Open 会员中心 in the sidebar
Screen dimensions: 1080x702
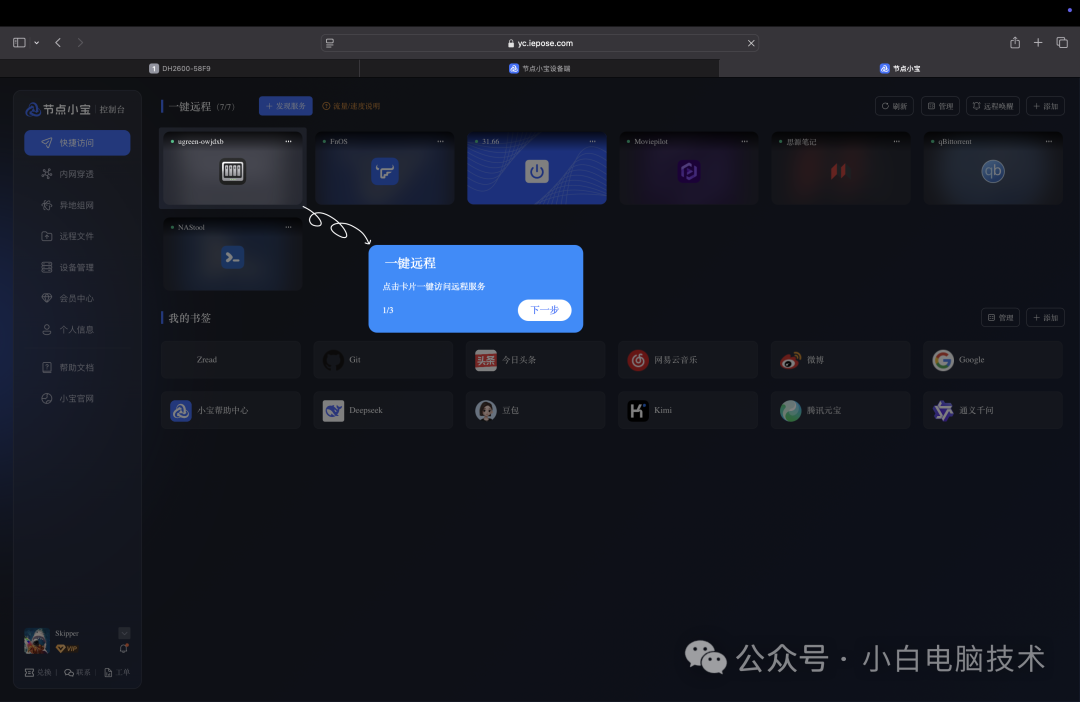[x=77, y=298]
